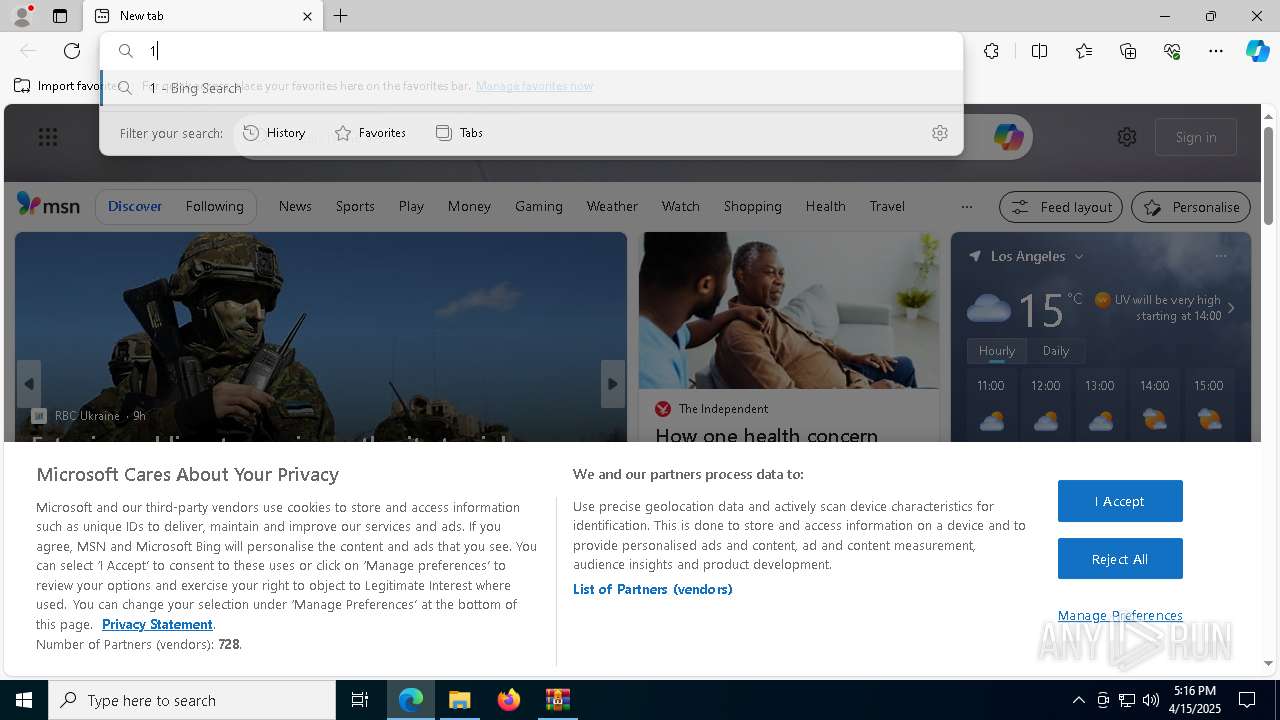Switch weather to Hourly tab
The height and width of the screenshot is (720, 1280).
pos(997,351)
